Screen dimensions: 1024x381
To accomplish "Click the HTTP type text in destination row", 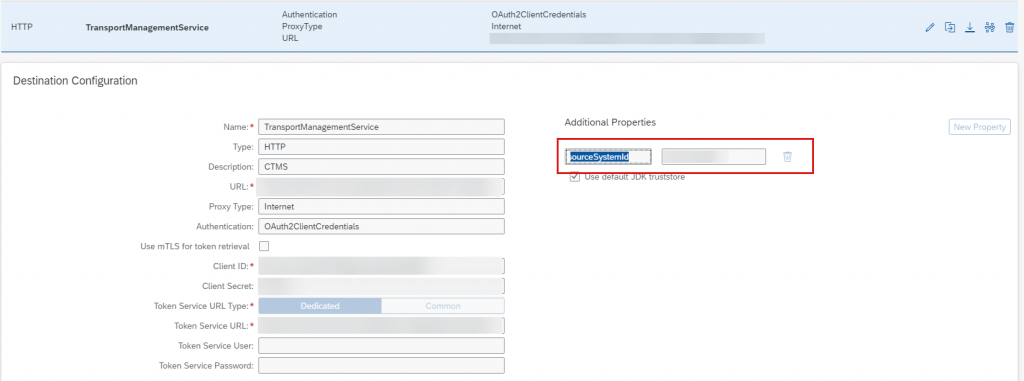I will pyautogui.click(x=22, y=27).
